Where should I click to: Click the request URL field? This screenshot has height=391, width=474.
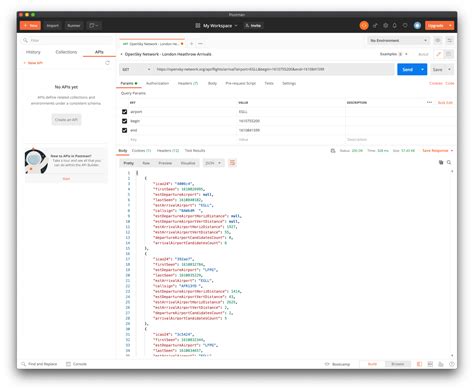coord(274,69)
